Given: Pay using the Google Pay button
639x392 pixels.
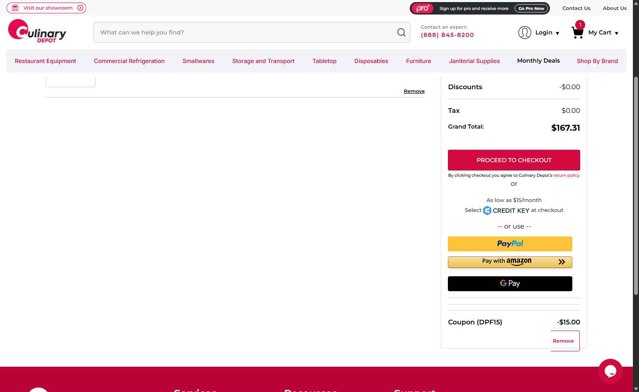Looking at the screenshot, I should 510,283.
